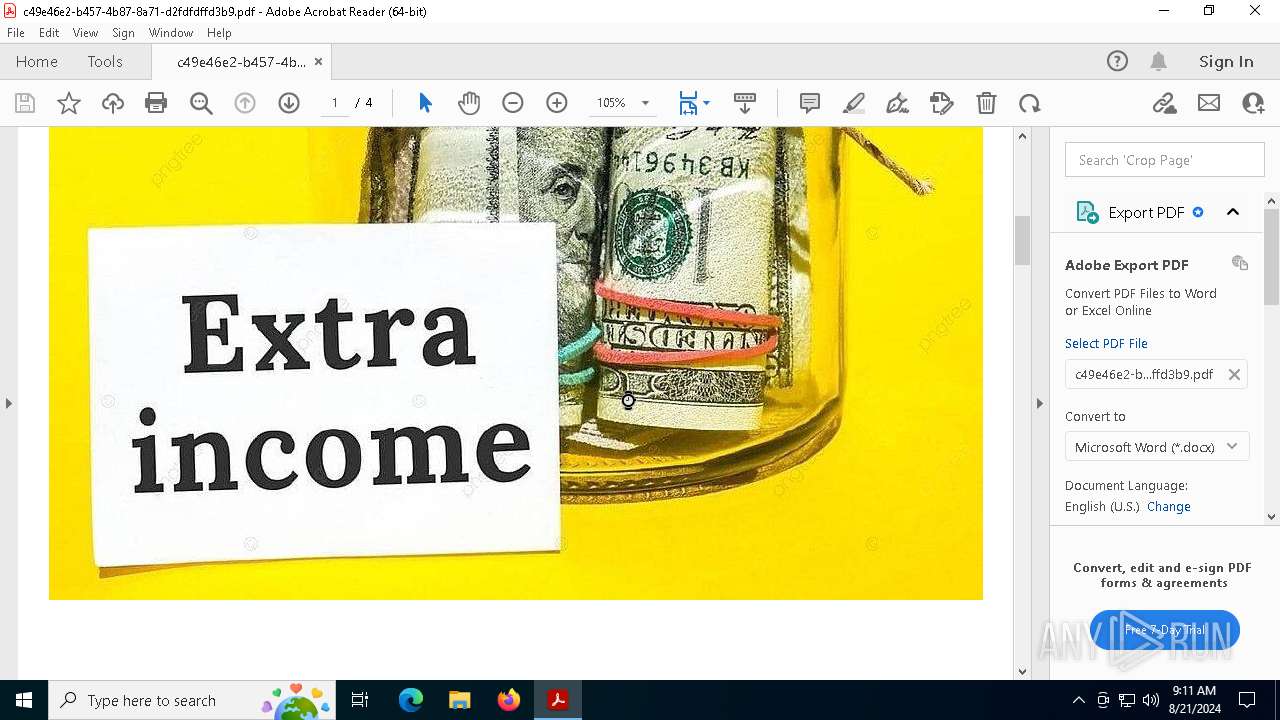Open the taskbar clock and calendar
This screenshot has width=1280, height=720.
tap(1194, 700)
